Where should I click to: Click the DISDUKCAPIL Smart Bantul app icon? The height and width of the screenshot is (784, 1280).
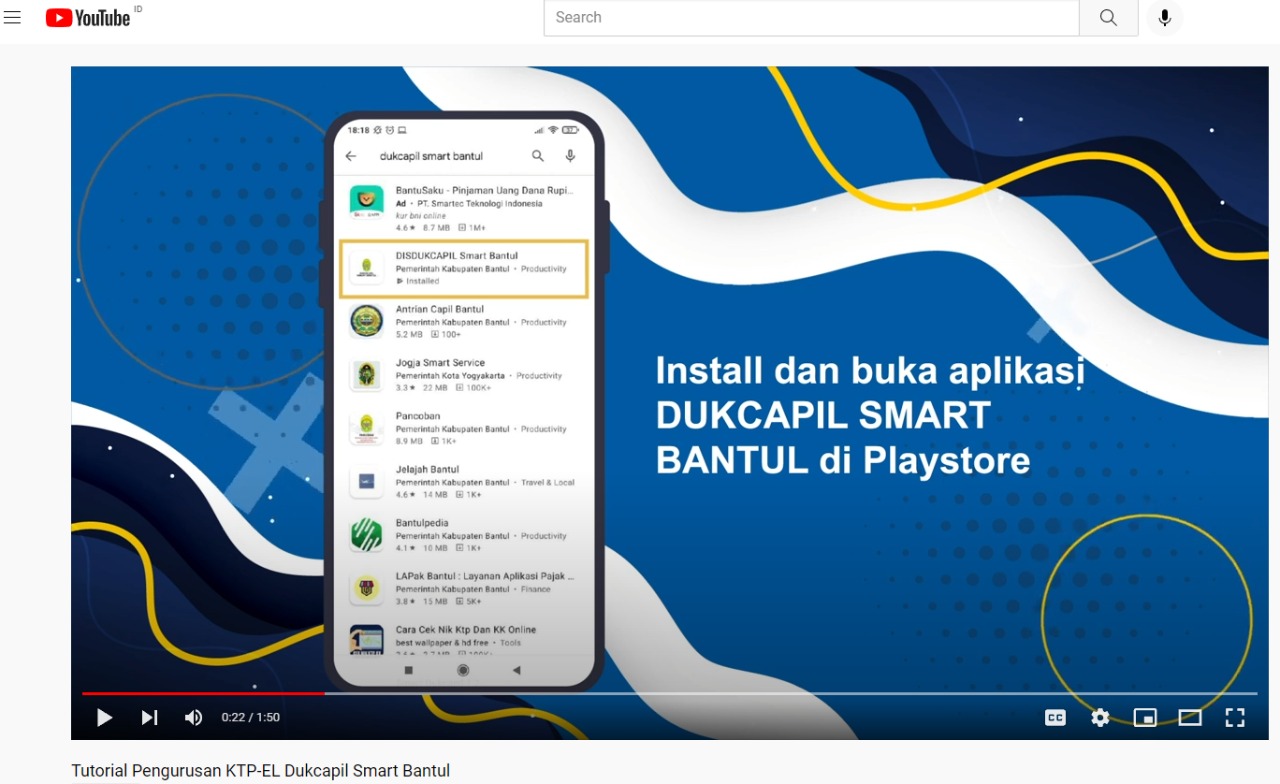point(366,268)
